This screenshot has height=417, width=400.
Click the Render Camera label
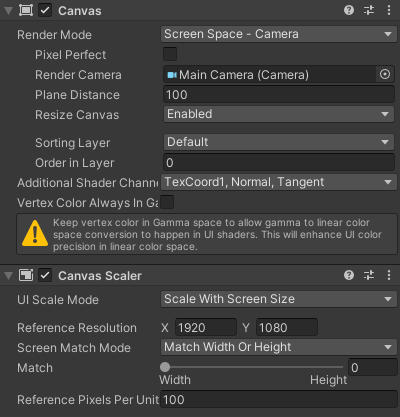pos(78,75)
